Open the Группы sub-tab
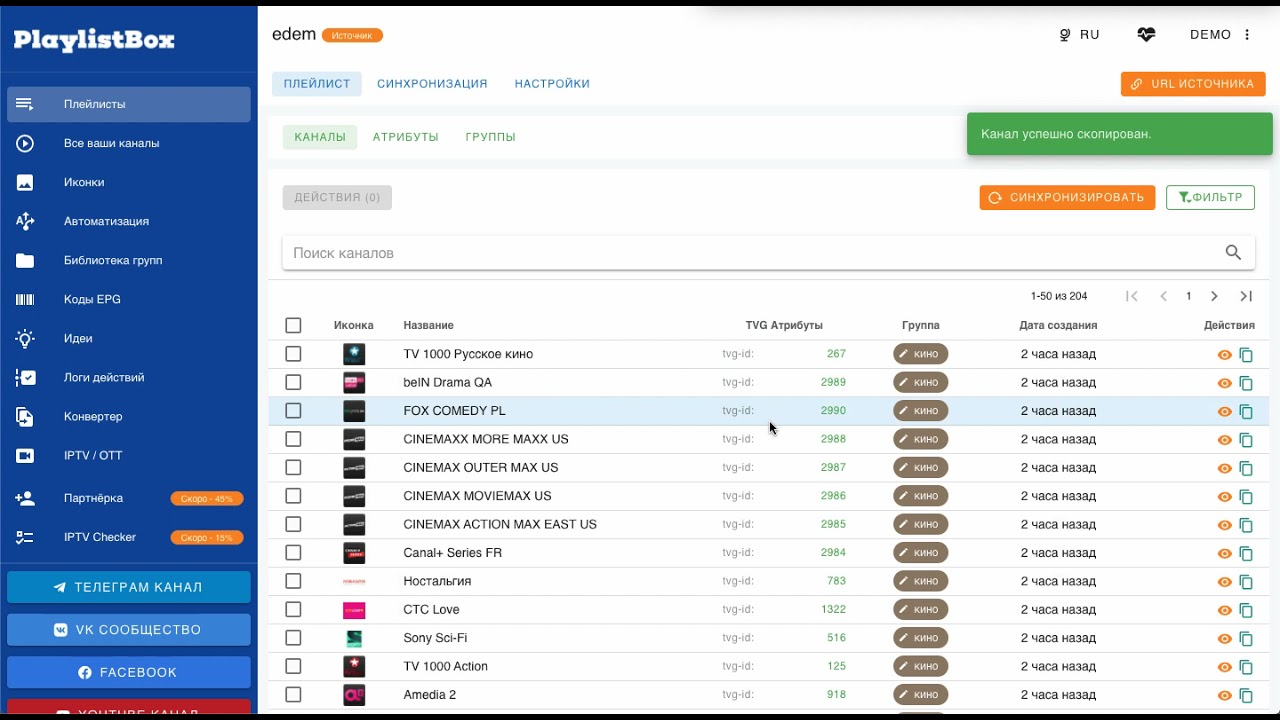This screenshot has width=1280, height=720. click(x=490, y=137)
